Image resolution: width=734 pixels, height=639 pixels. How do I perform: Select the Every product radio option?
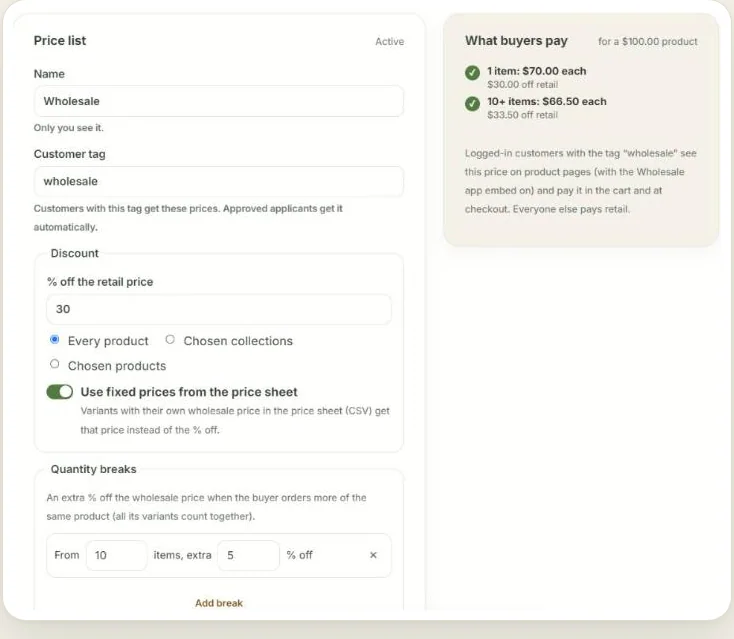point(54,339)
